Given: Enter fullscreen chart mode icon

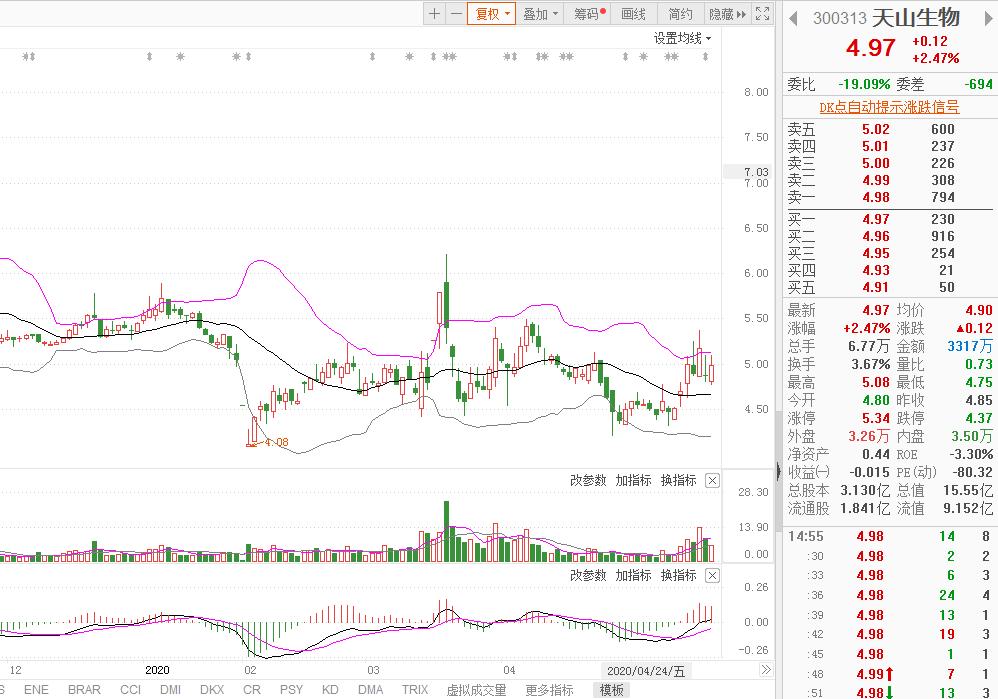Looking at the screenshot, I should (763, 14).
